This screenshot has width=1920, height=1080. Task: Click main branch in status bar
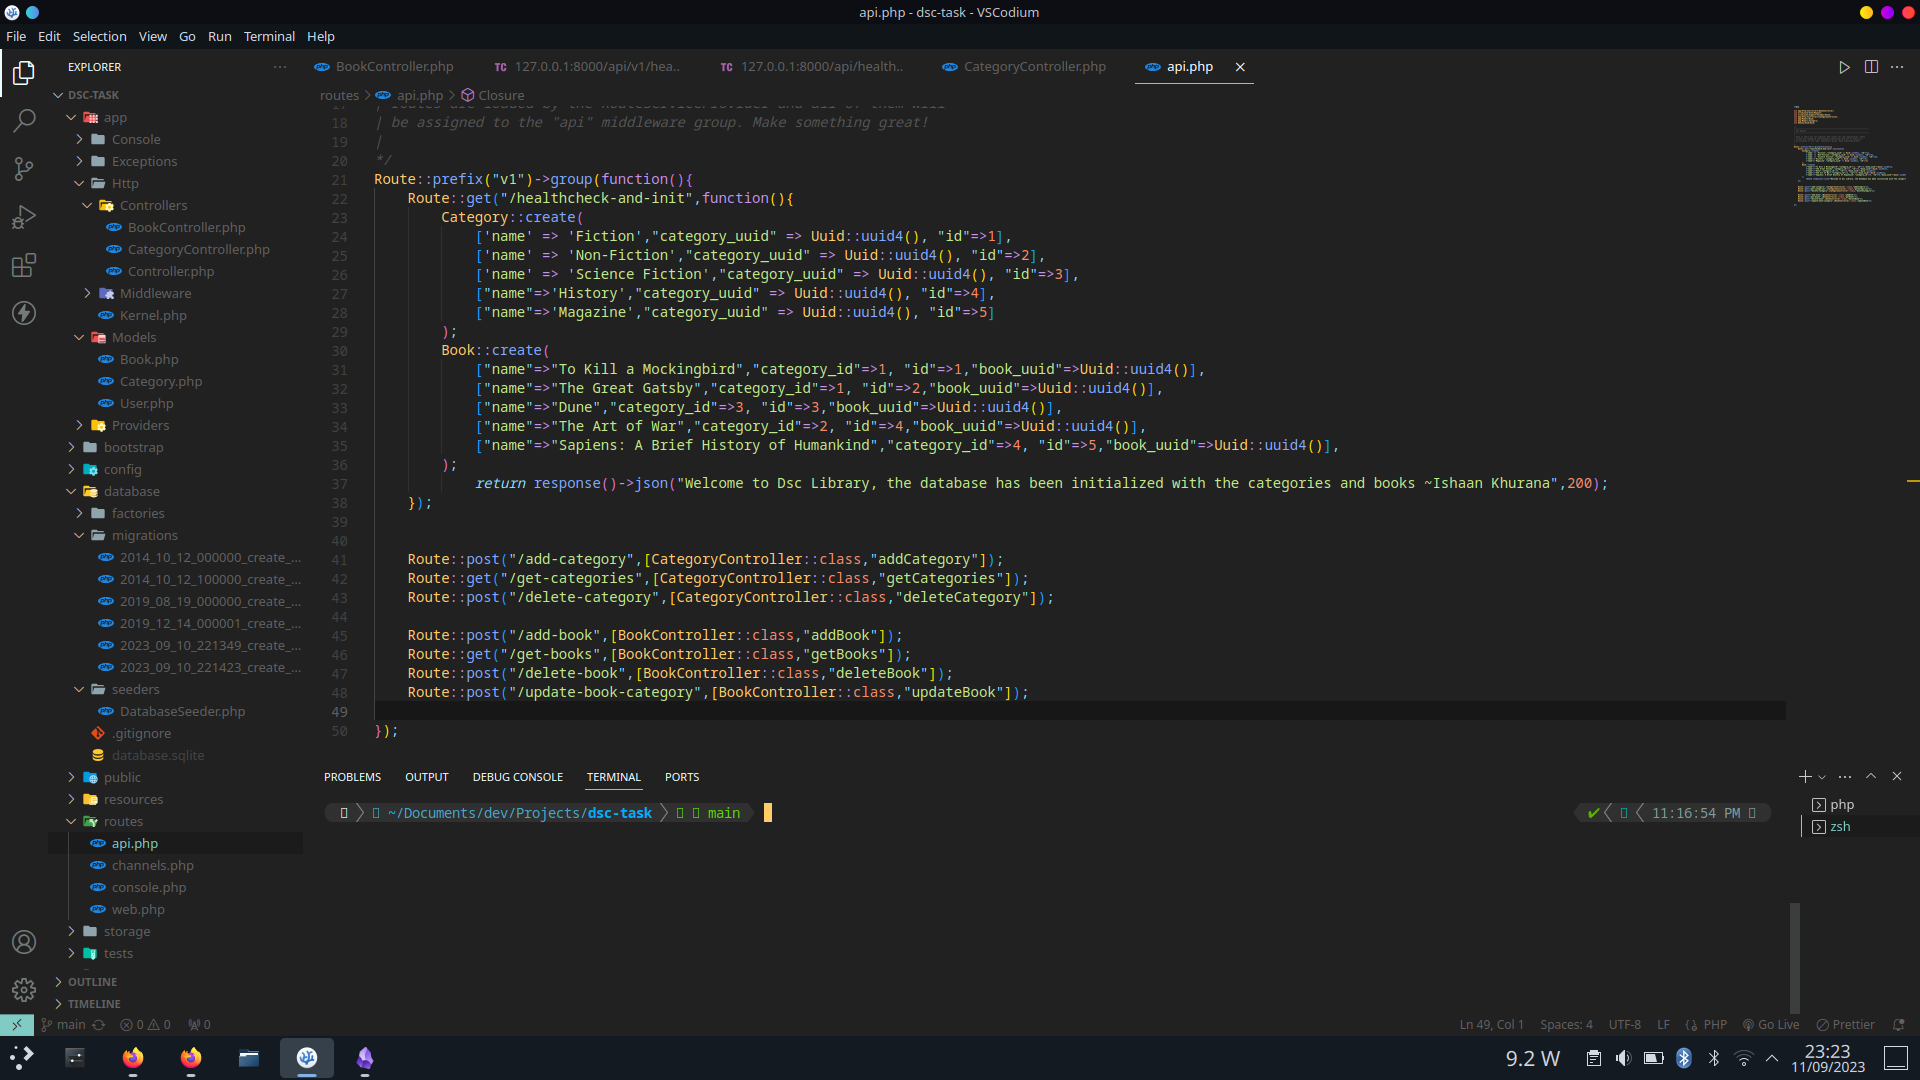click(x=64, y=1025)
